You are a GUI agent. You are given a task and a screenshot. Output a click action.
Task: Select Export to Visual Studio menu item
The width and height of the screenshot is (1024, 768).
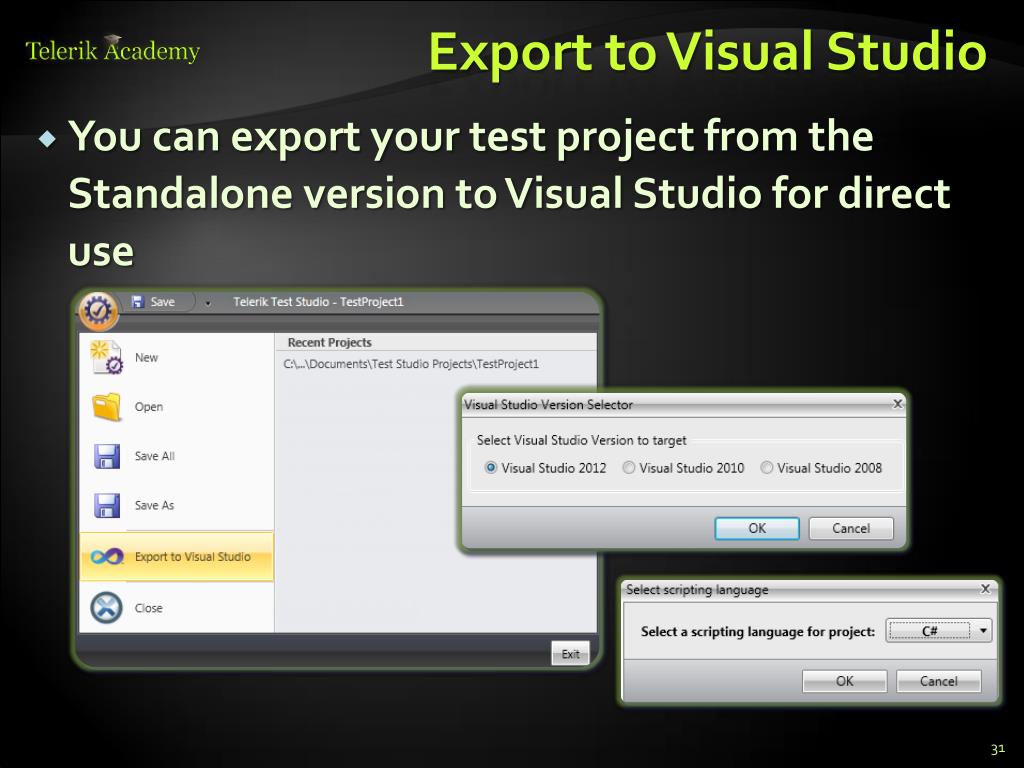176,556
